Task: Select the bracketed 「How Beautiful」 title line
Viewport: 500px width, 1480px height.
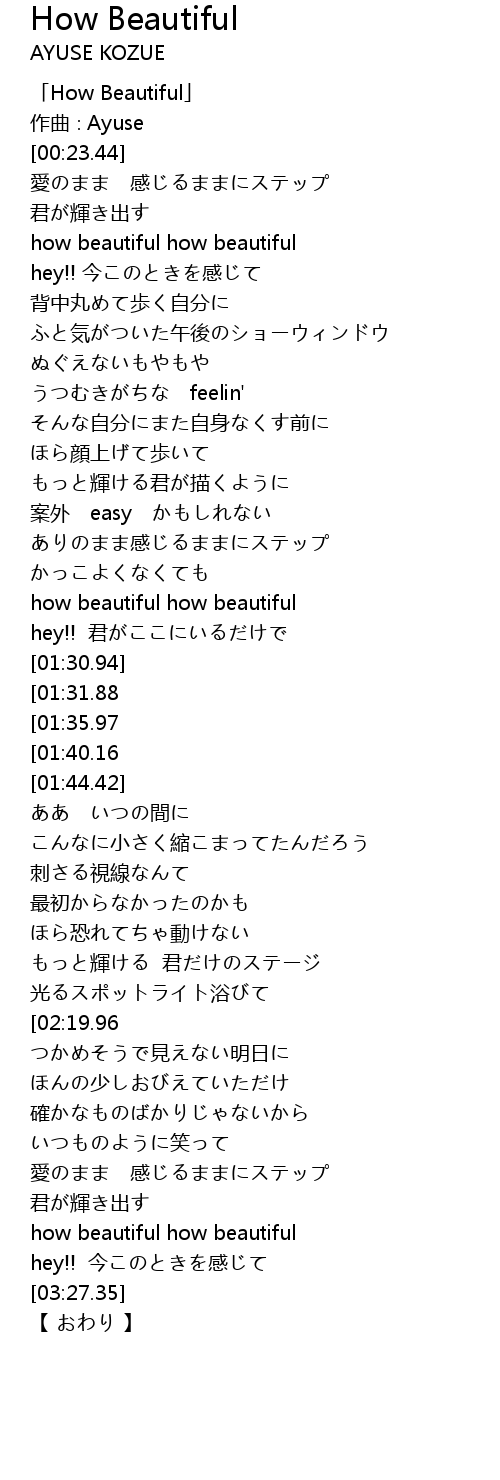Action: click(113, 93)
